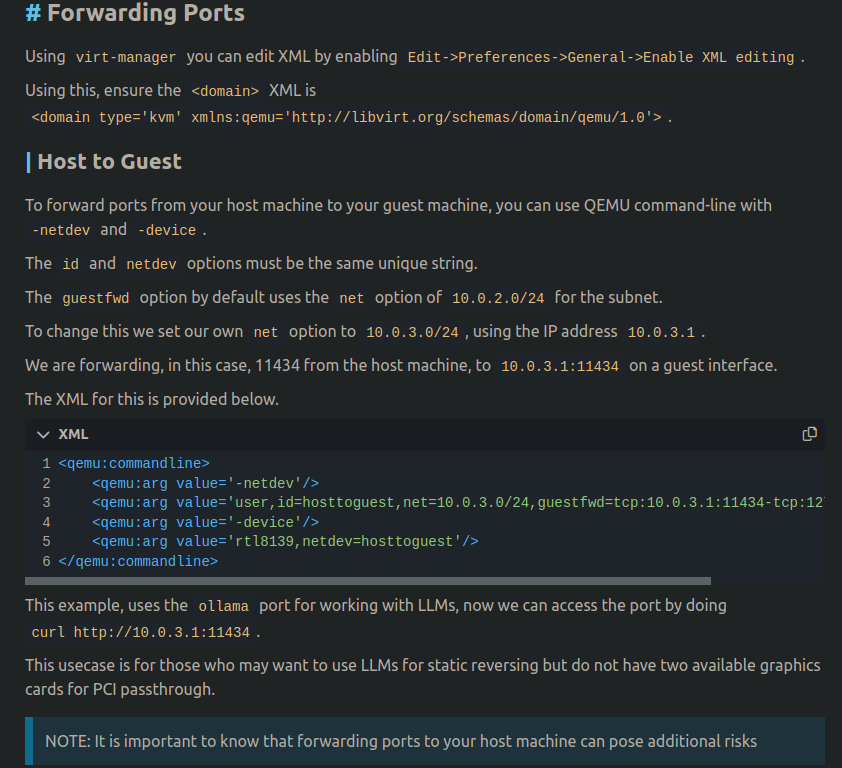
Task: Click code line 3 with id=hosttoguest
Action: click(x=458, y=503)
